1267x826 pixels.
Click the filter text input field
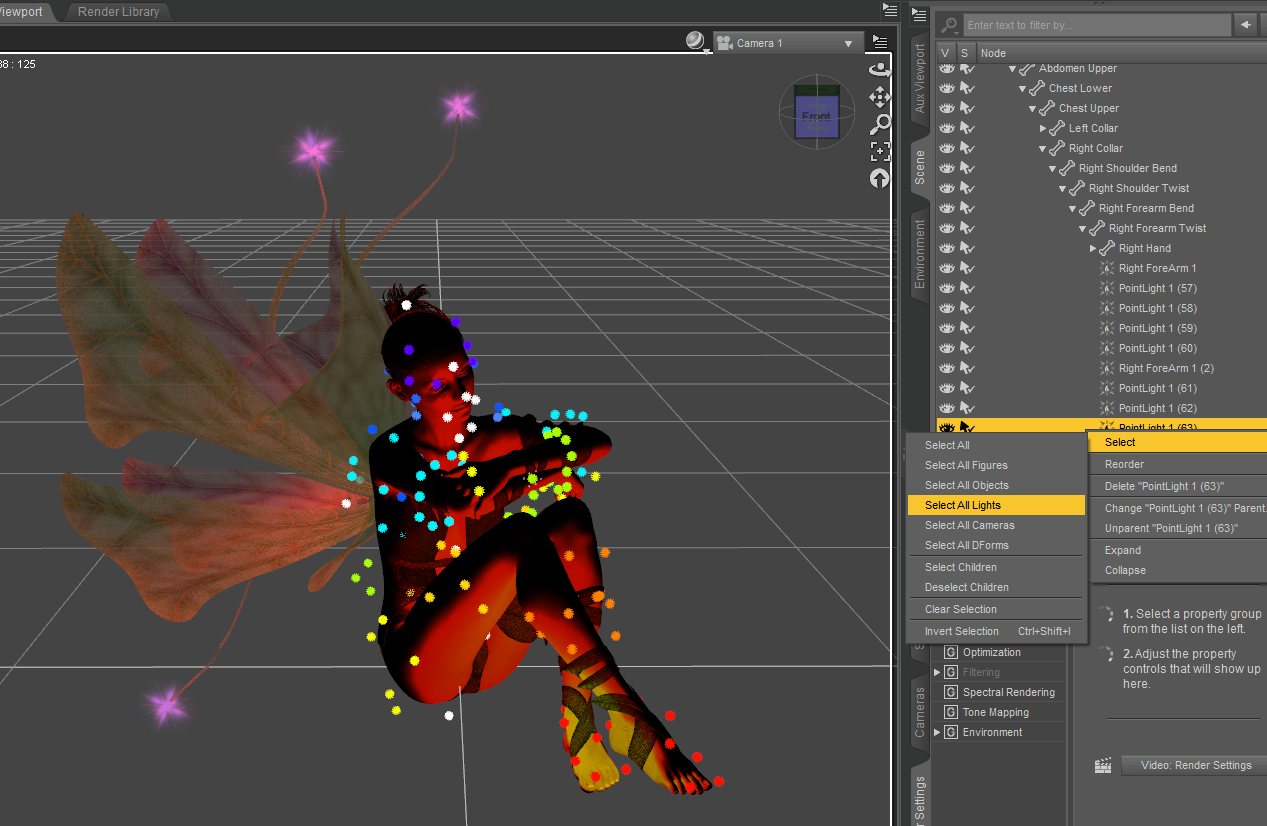(1097, 25)
